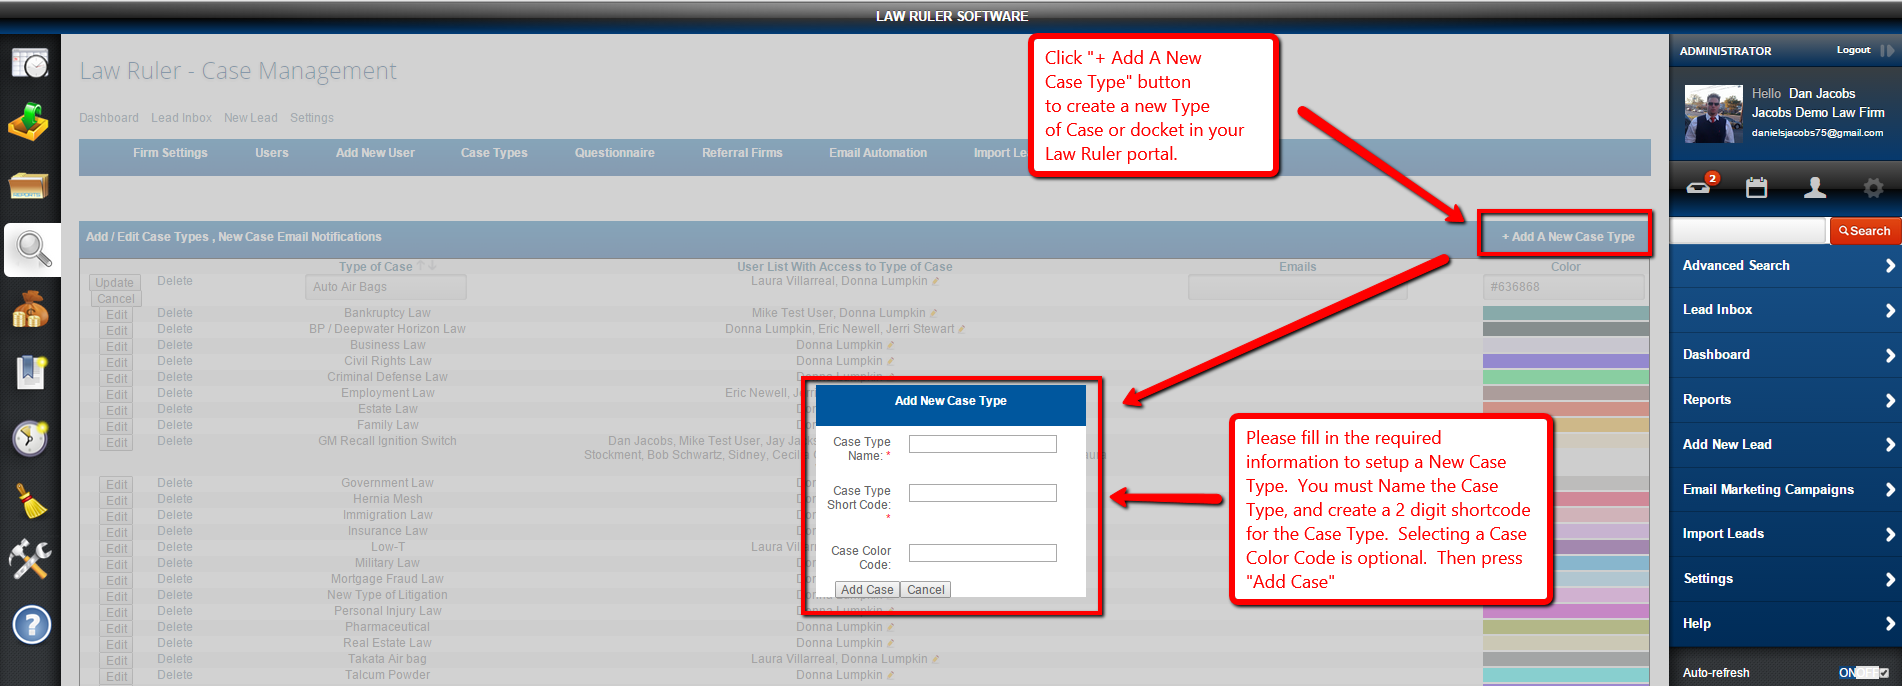1902x686 pixels.
Task: Click Dan Jacobs profile photo
Action: pos(1714,114)
